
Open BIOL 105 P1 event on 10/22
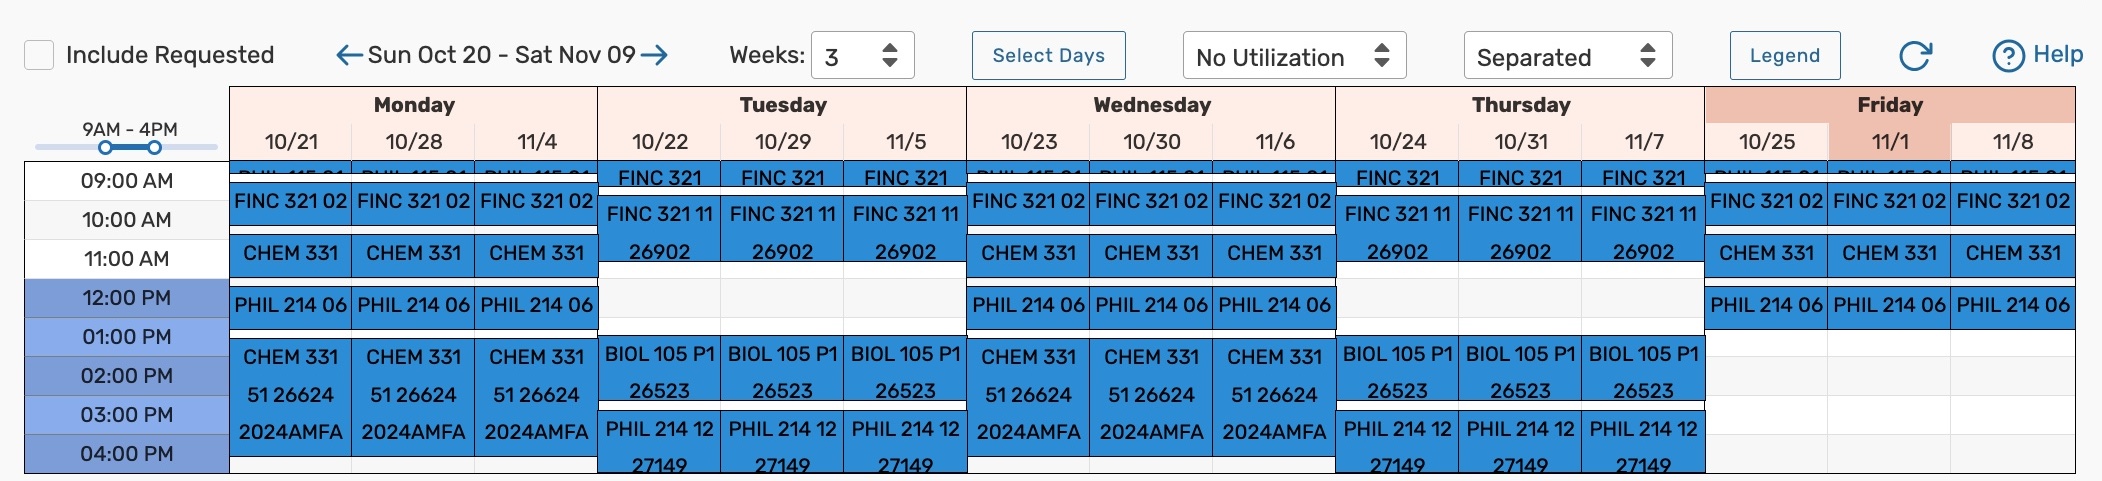coord(659,371)
